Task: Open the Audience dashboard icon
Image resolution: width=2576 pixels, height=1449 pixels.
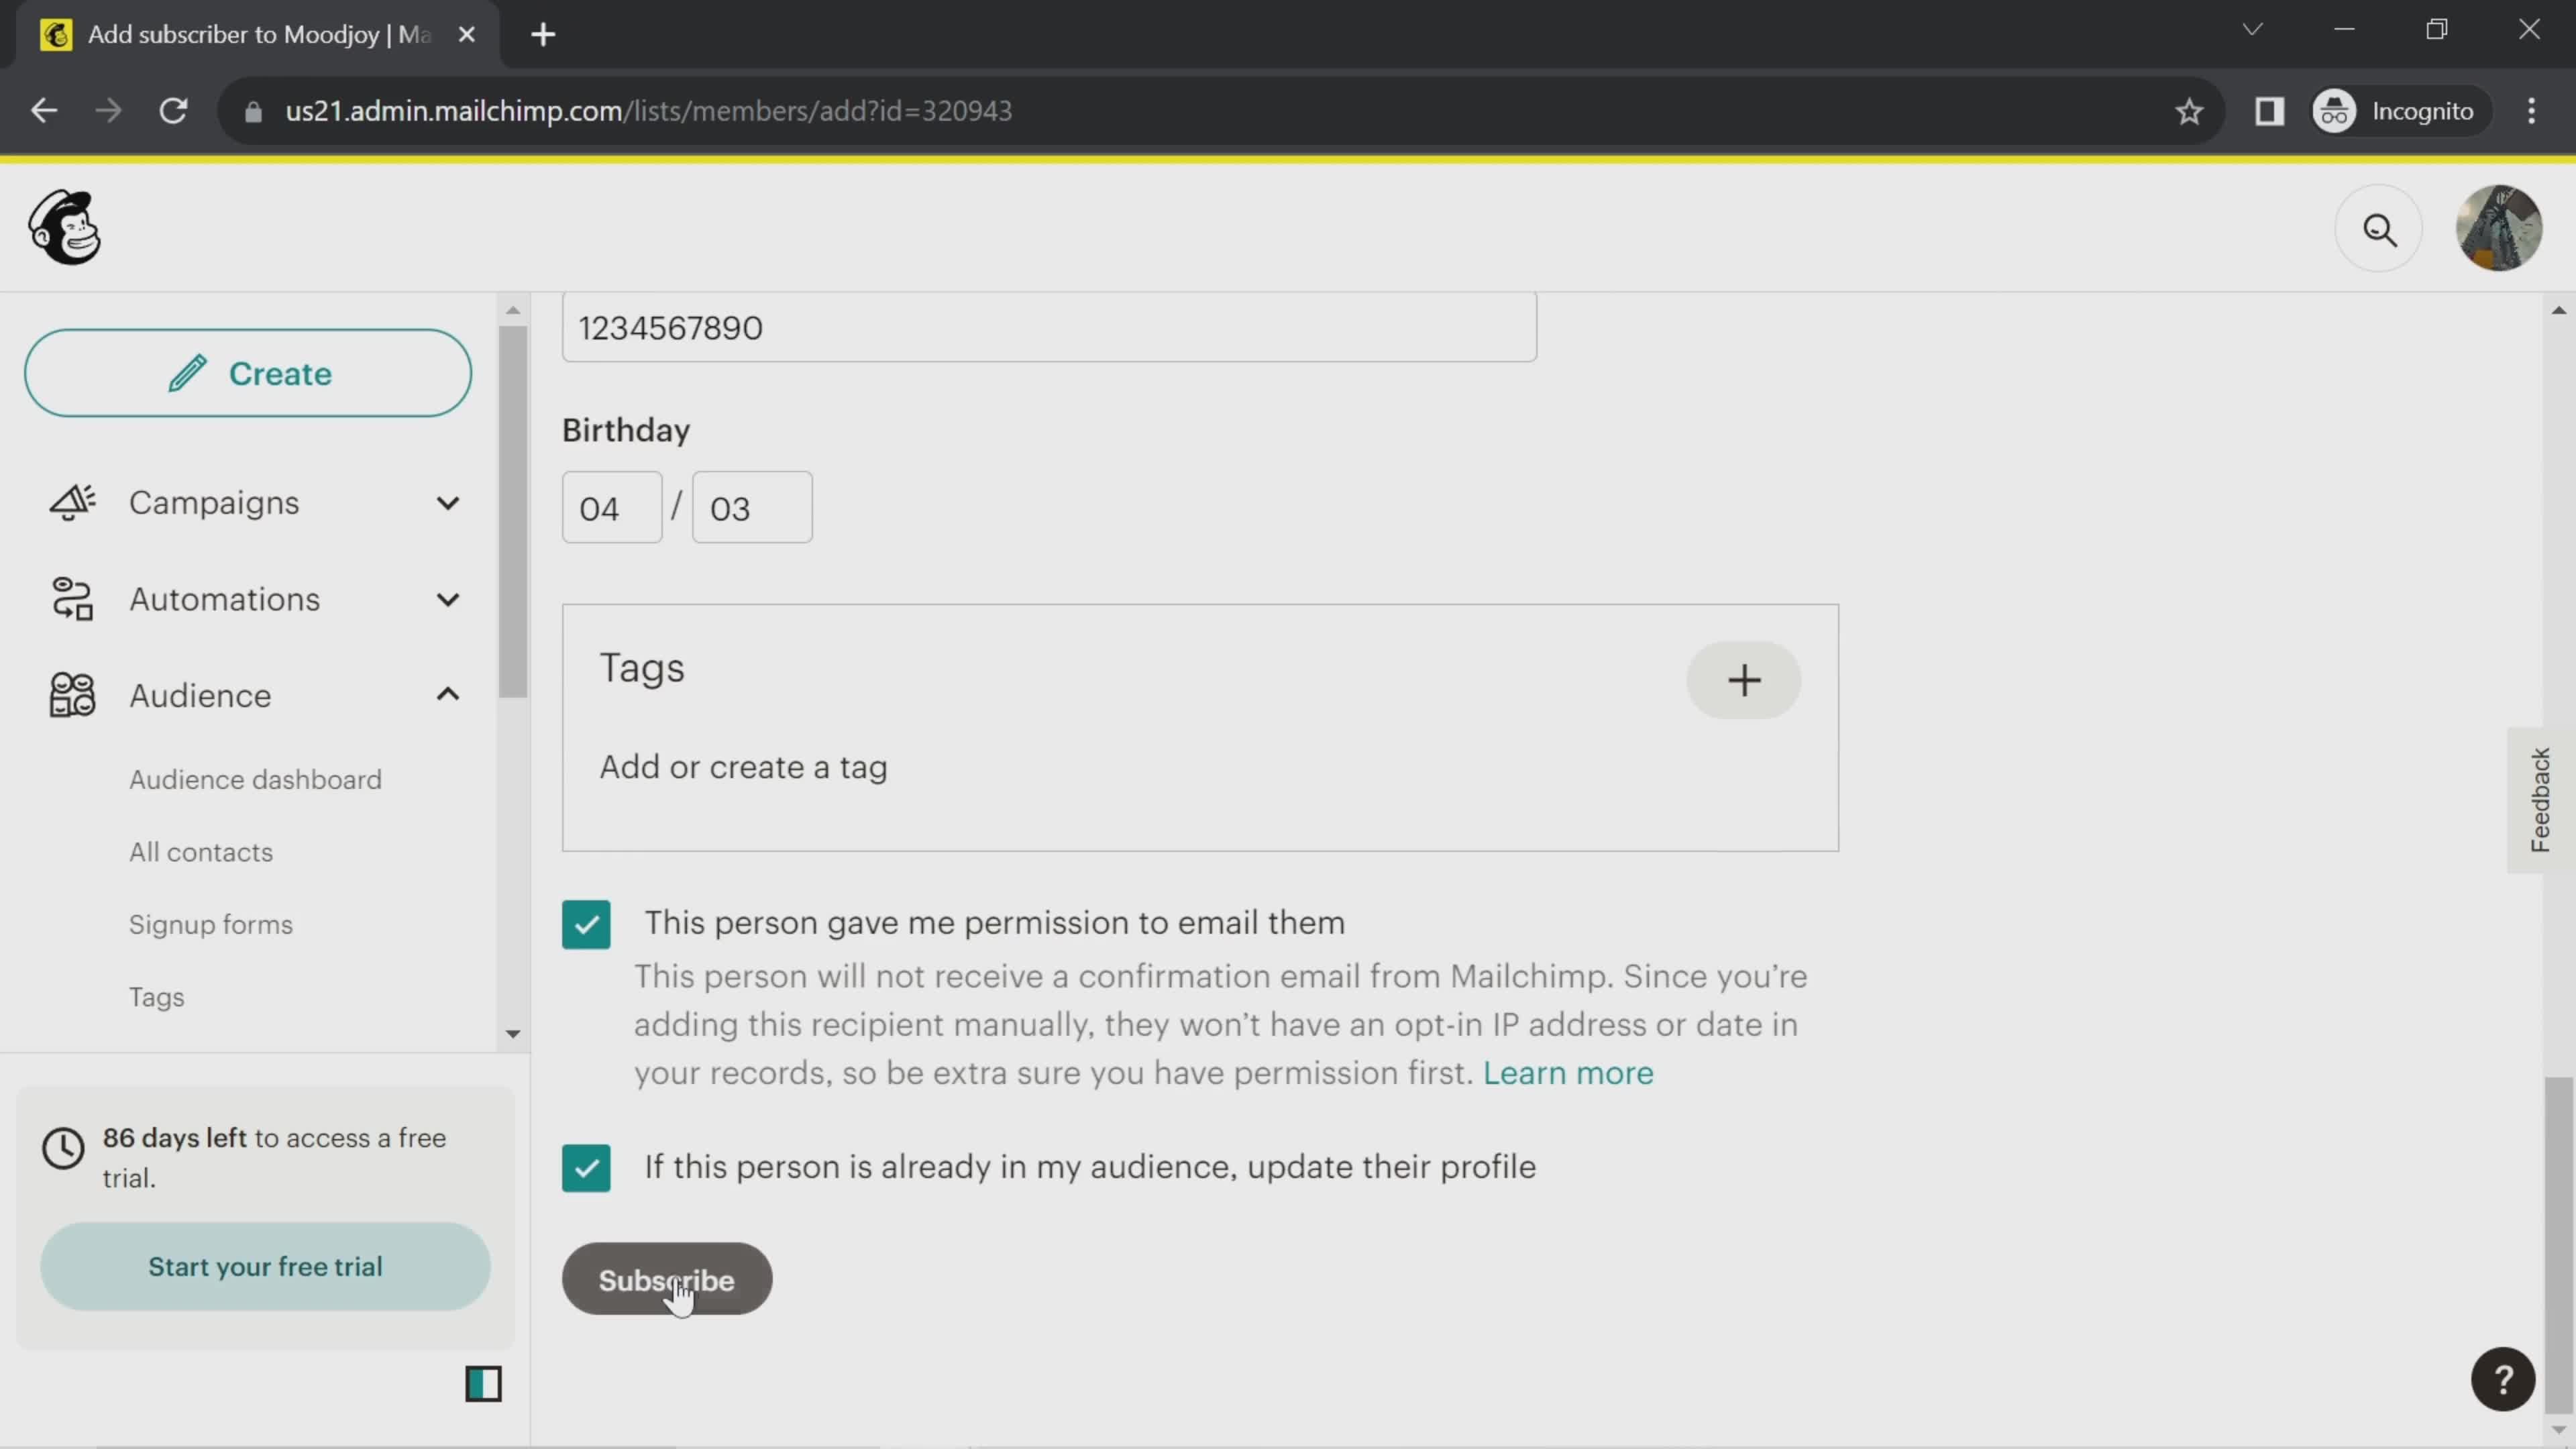Action: 256,778
